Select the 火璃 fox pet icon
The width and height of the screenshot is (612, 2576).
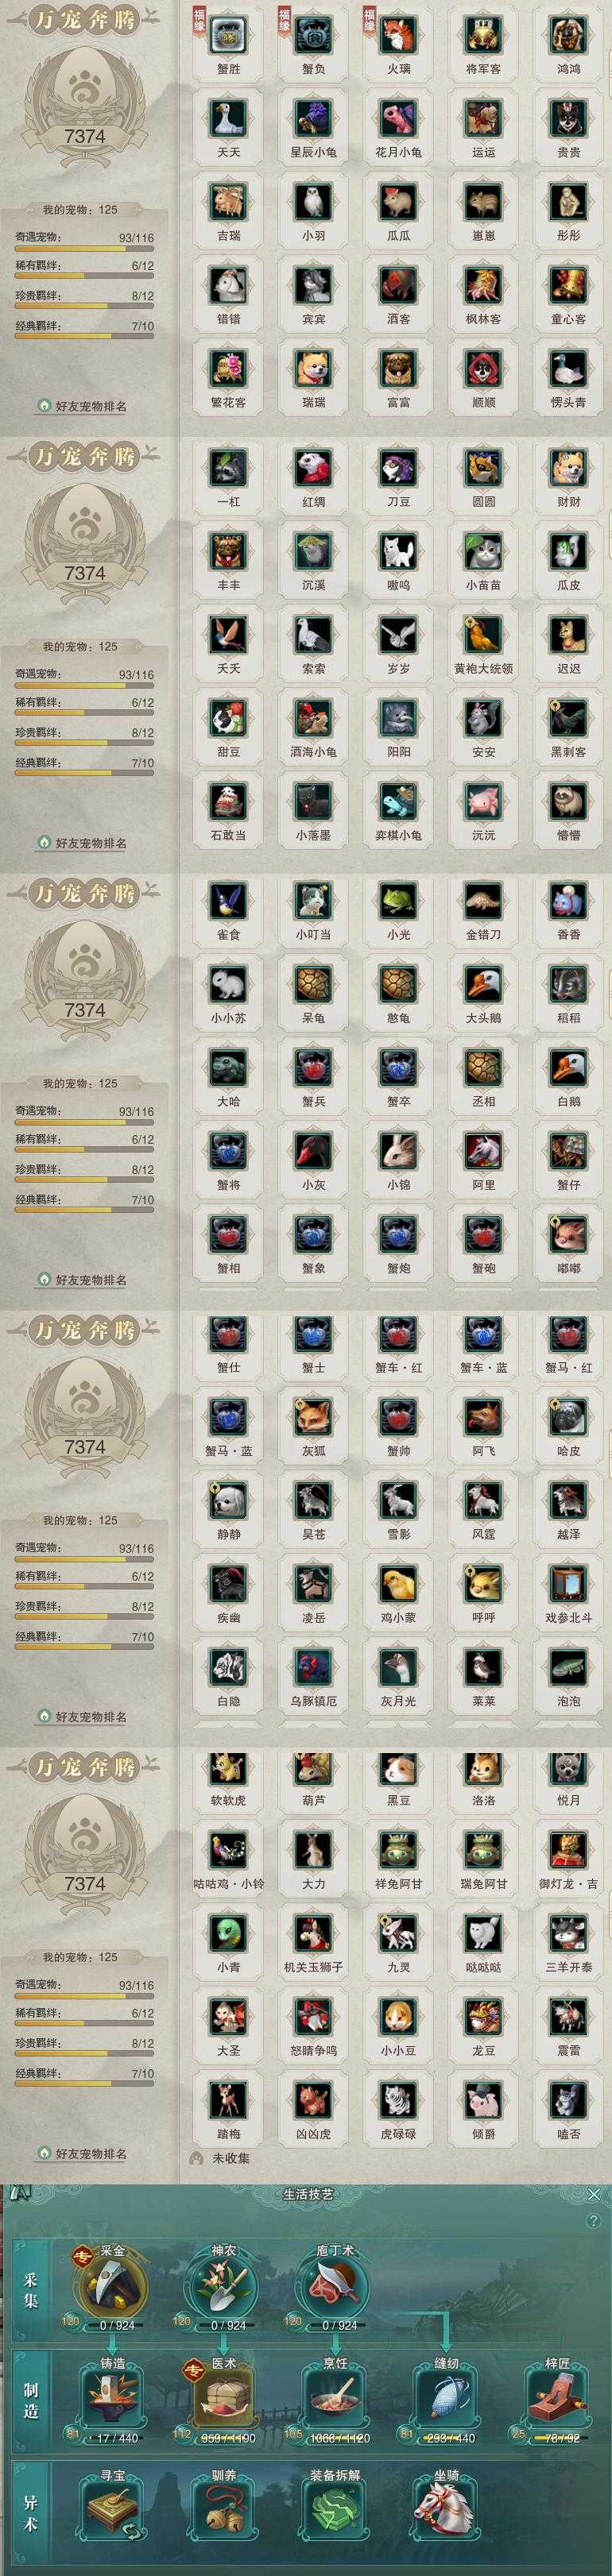point(398,34)
